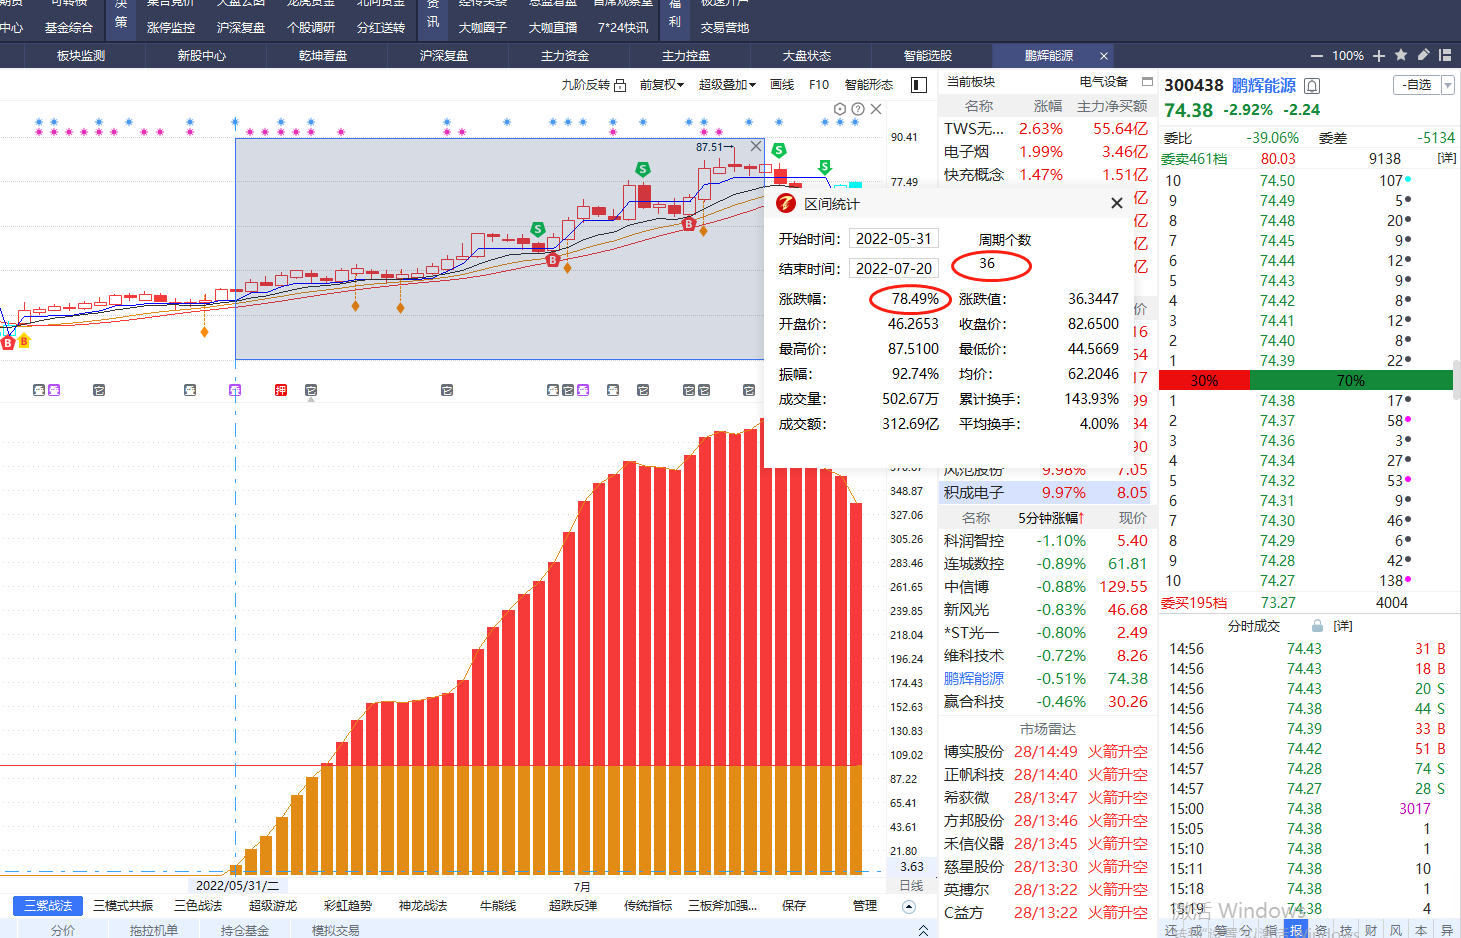Click the 自选 button

(1417, 85)
